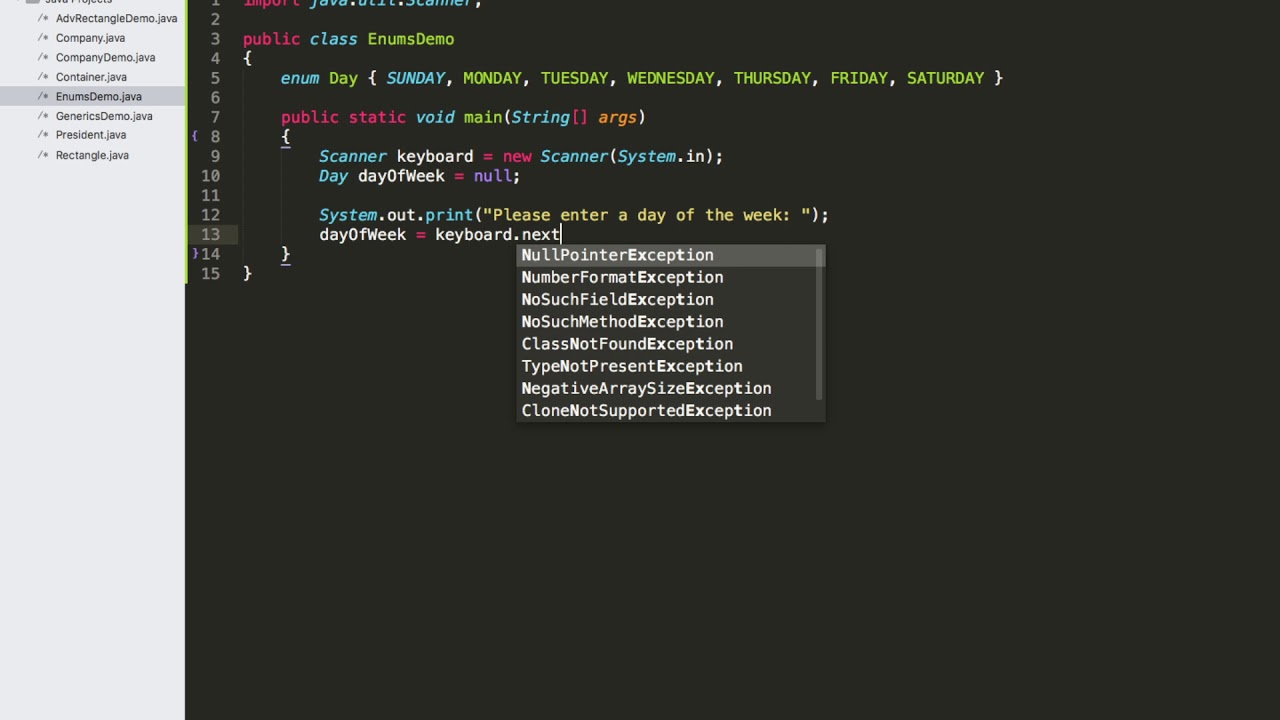
Task: Click the file icon beside GenericsDemo.java
Action: click(x=43, y=116)
